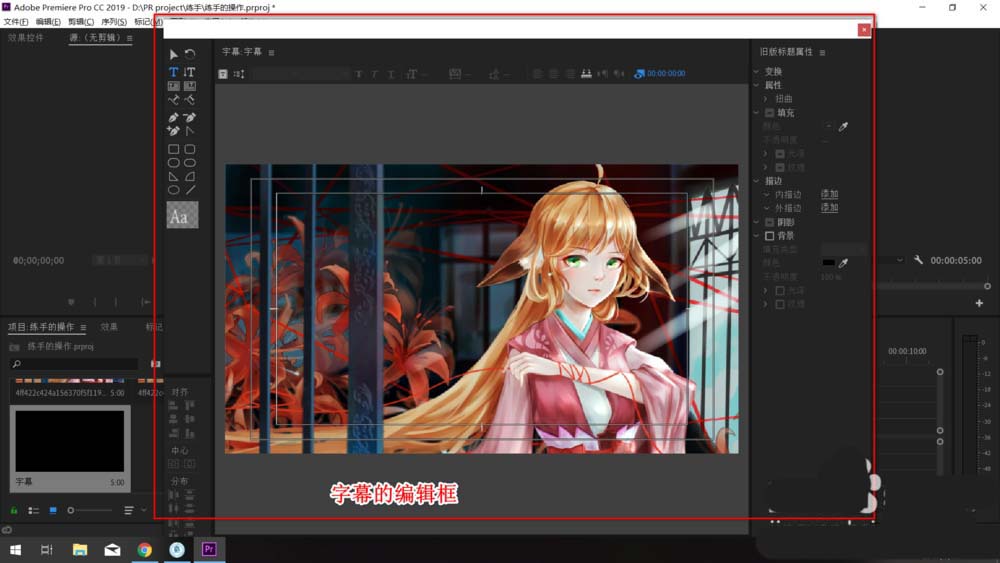
Task: Click the black background color swatch
Action: coord(828,262)
